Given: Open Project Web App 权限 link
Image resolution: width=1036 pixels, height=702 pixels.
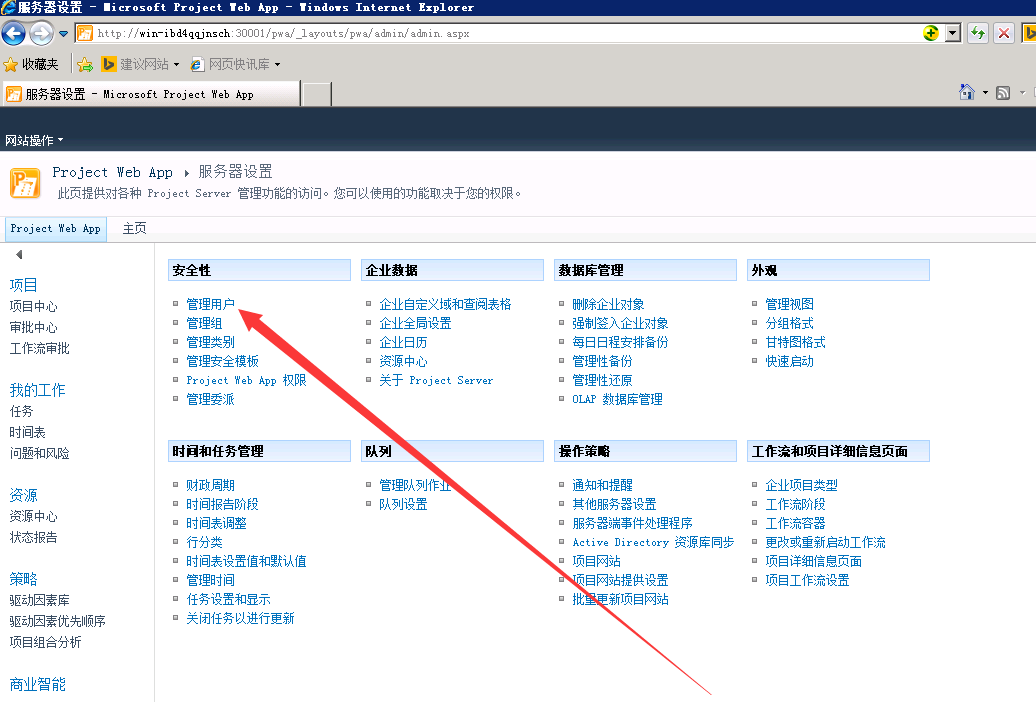Looking at the screenshot, I should 246,380.
